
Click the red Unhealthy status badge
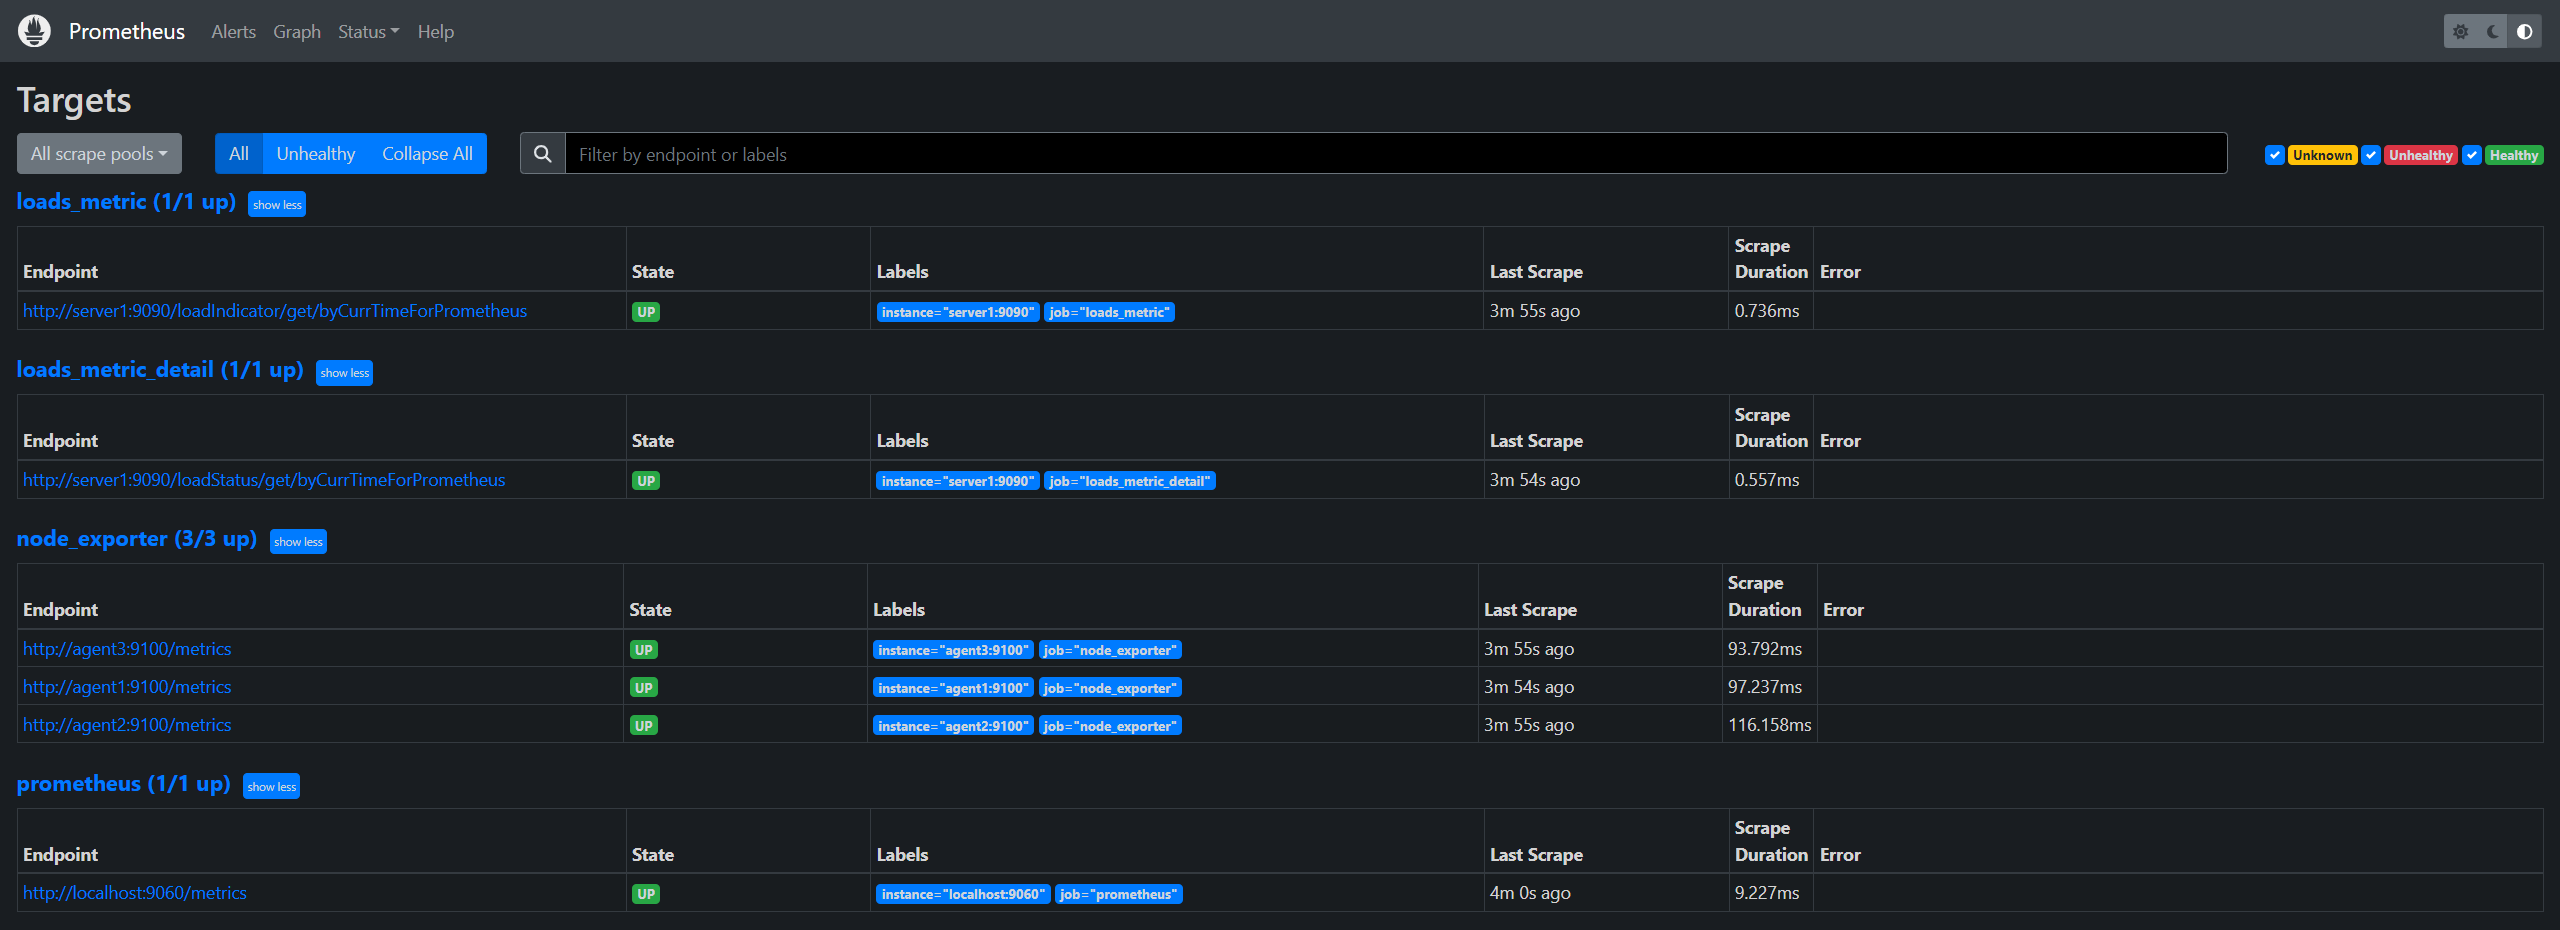[2420, 155]
